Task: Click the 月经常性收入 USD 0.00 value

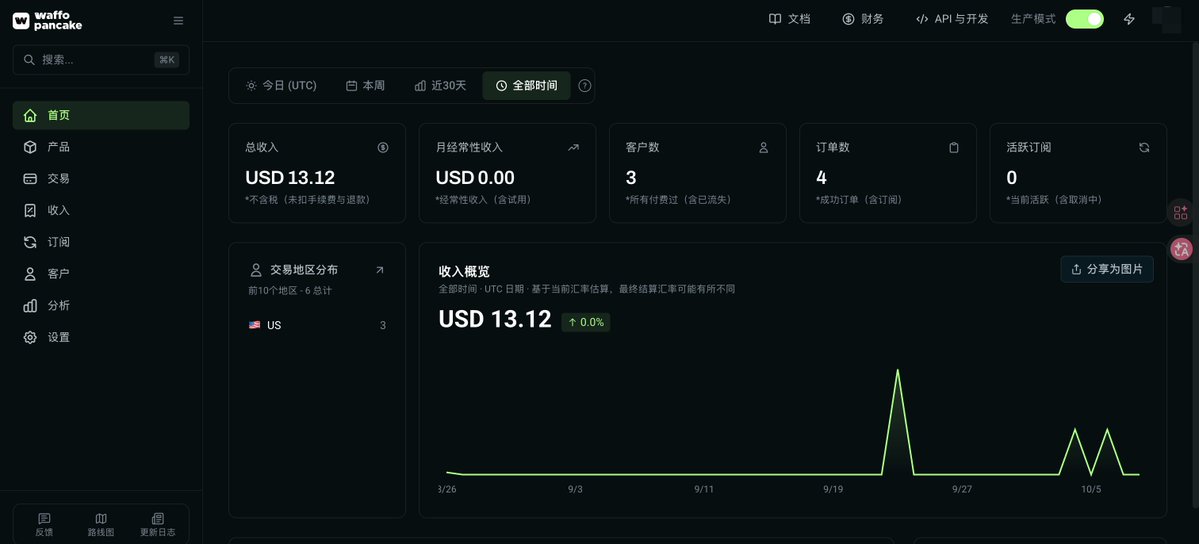Action: coord(475,178)
